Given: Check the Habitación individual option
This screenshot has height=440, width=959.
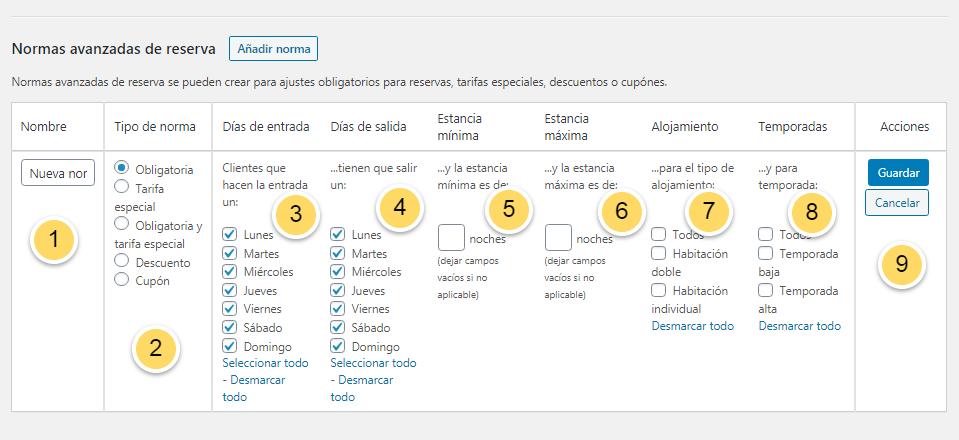Looking at the screenshot, I should pyautogui.click(x=659, y=290).
